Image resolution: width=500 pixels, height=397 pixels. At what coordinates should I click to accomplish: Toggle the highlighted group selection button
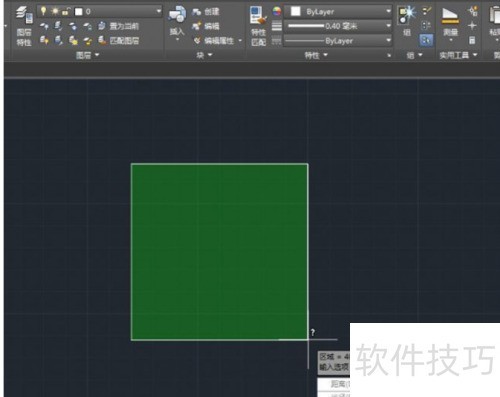pos(426,41)
